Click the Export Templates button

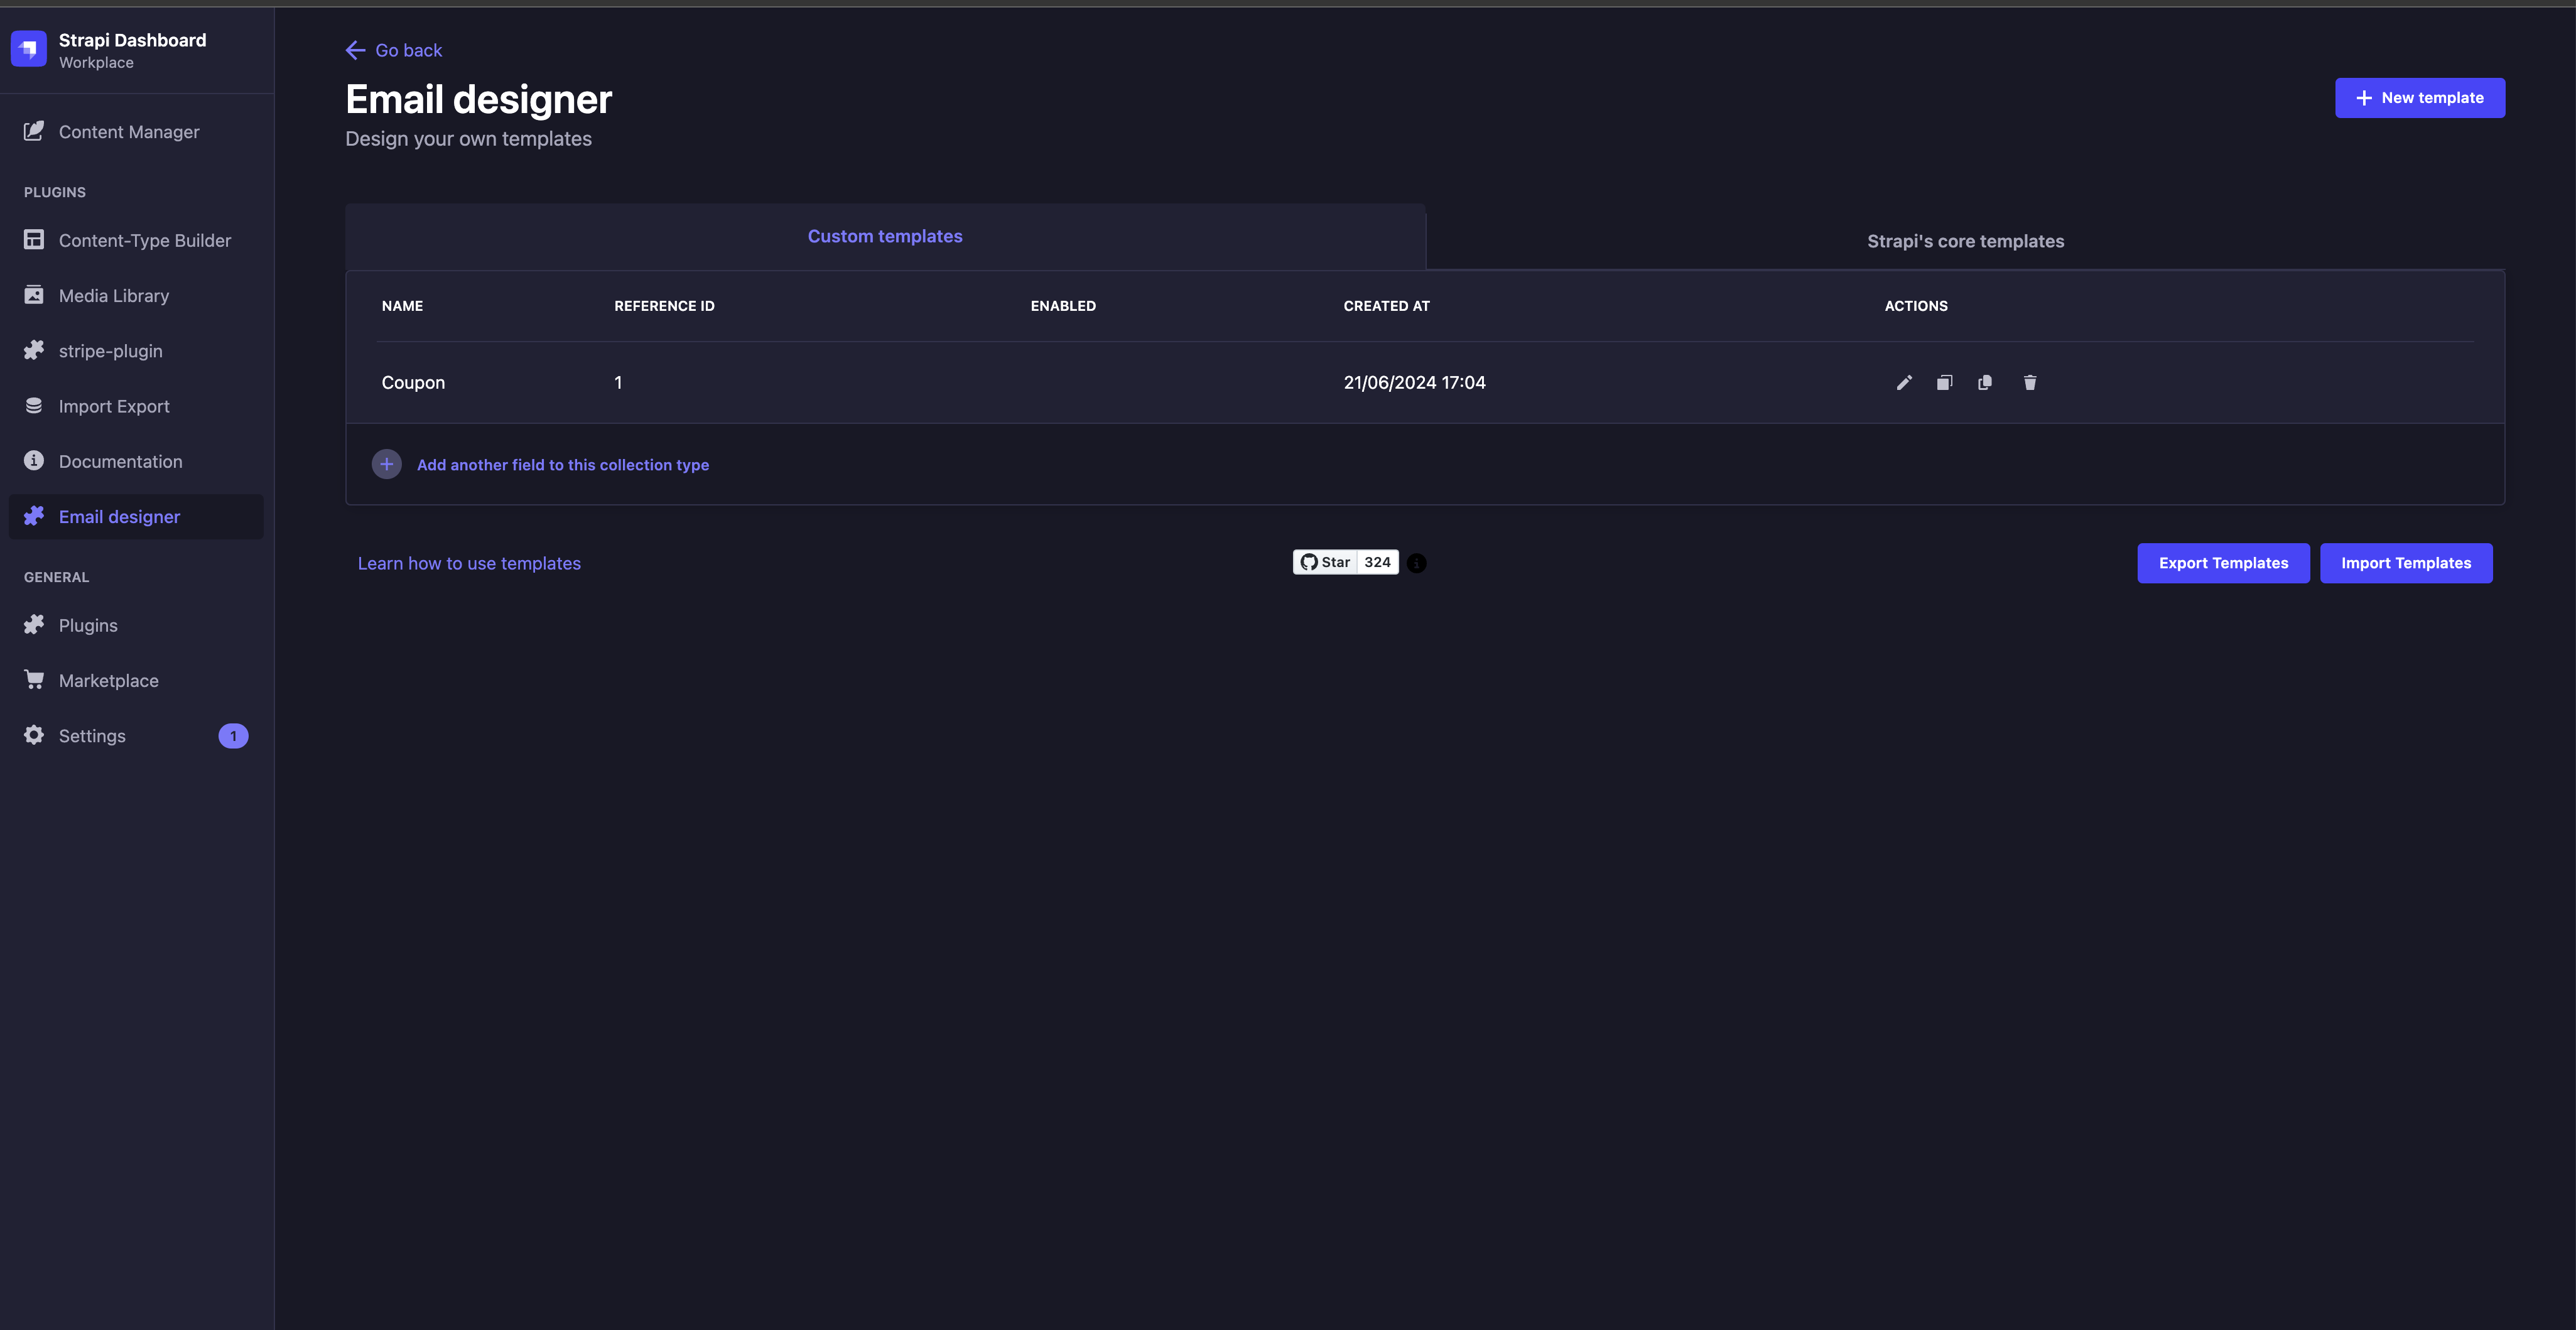click(x=2223, y=563)
